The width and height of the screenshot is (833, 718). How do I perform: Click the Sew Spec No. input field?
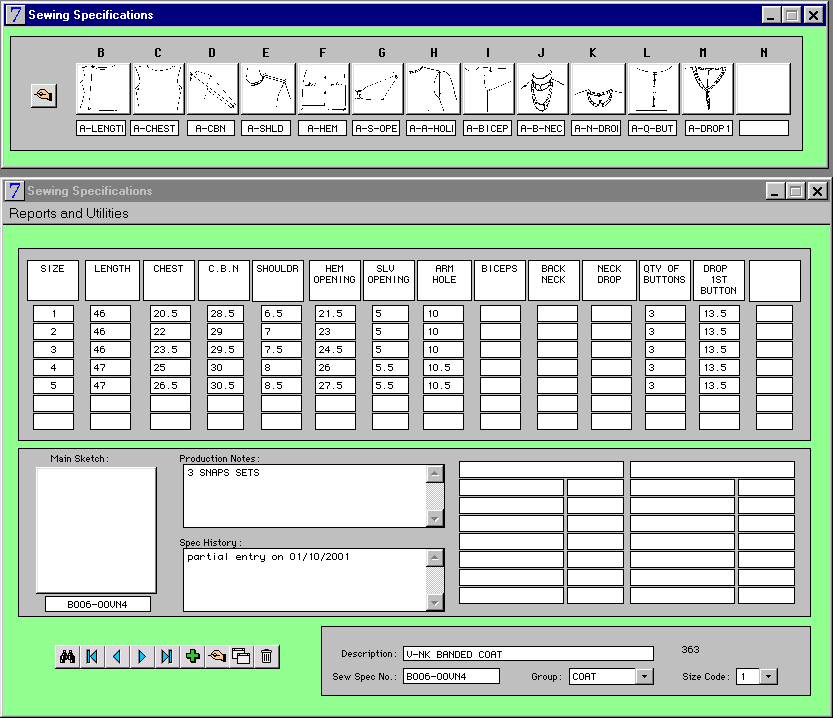[451, 677]
